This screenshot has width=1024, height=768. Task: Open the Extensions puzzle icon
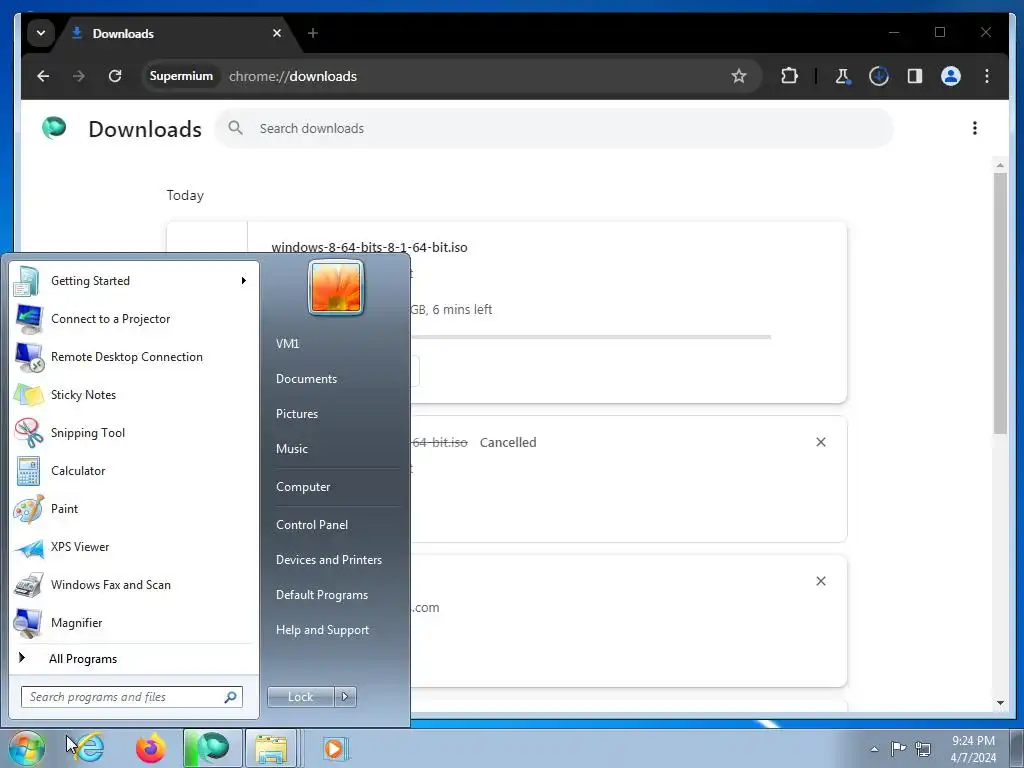point(789,76)
